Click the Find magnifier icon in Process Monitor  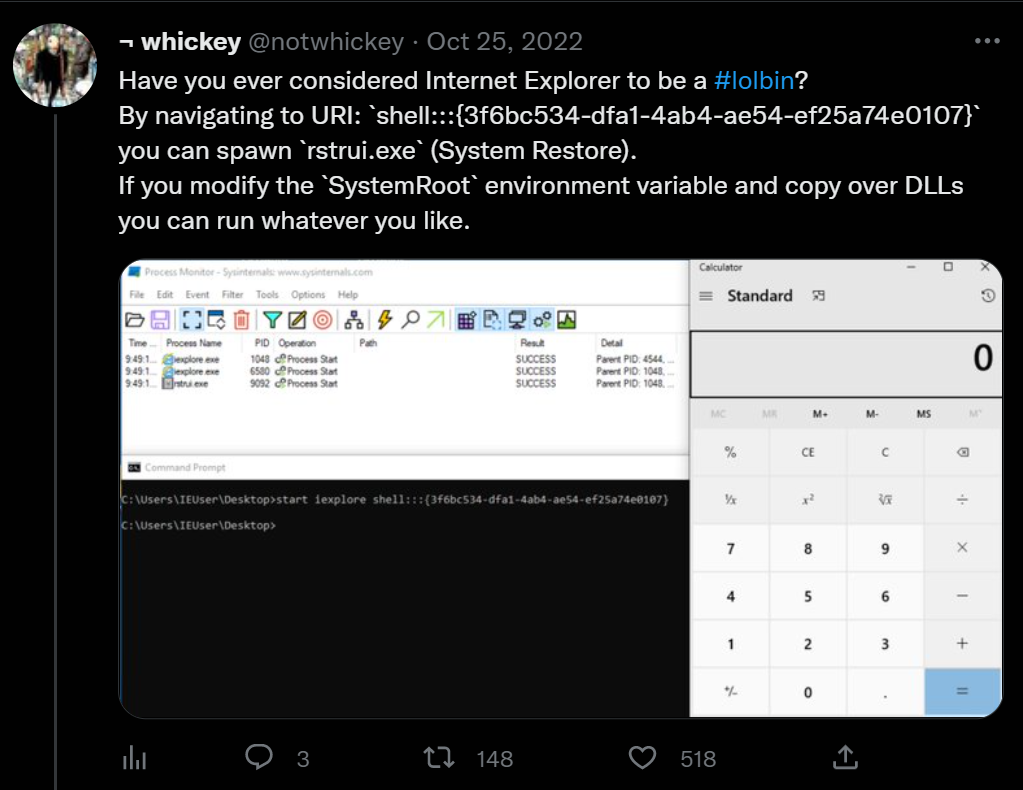410,320
